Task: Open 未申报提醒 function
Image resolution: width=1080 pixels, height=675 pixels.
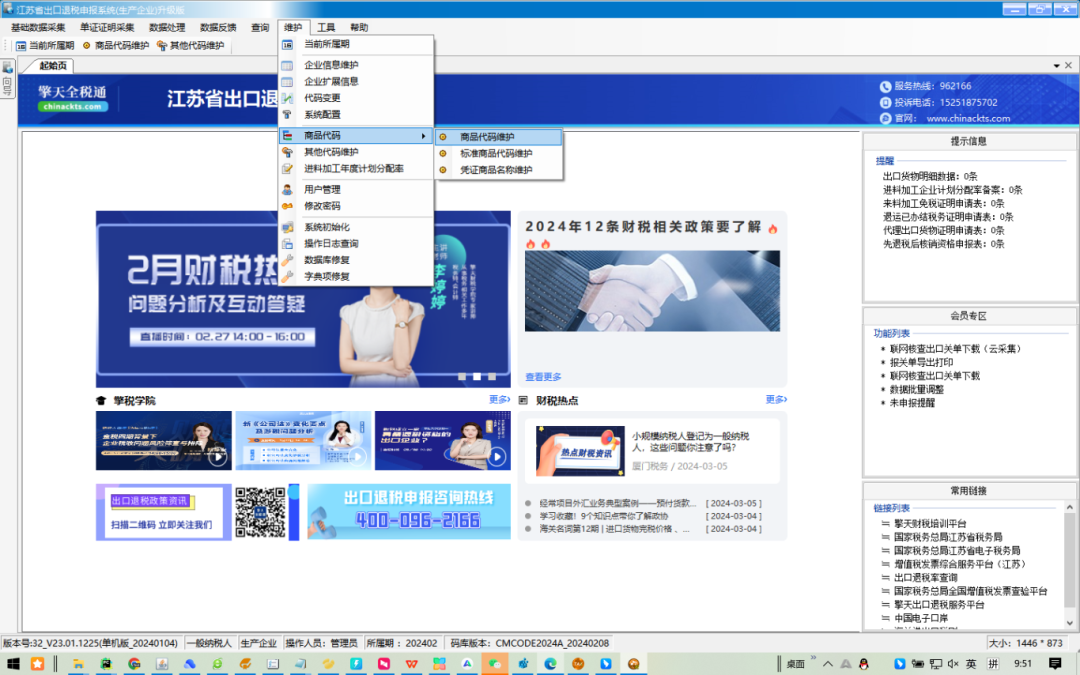Action: tap(913, 403)
